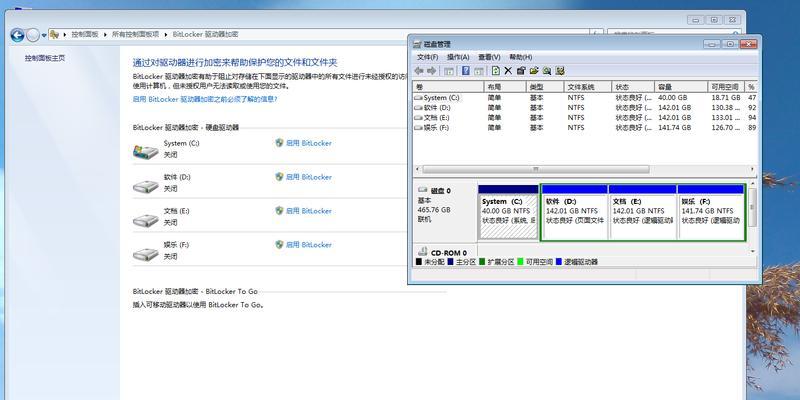Click shield icon beside 文档 (E:) BitLocker link
The width and height of the screenshot is (800, 400).
pyautogui.click(x=279, y=210)
